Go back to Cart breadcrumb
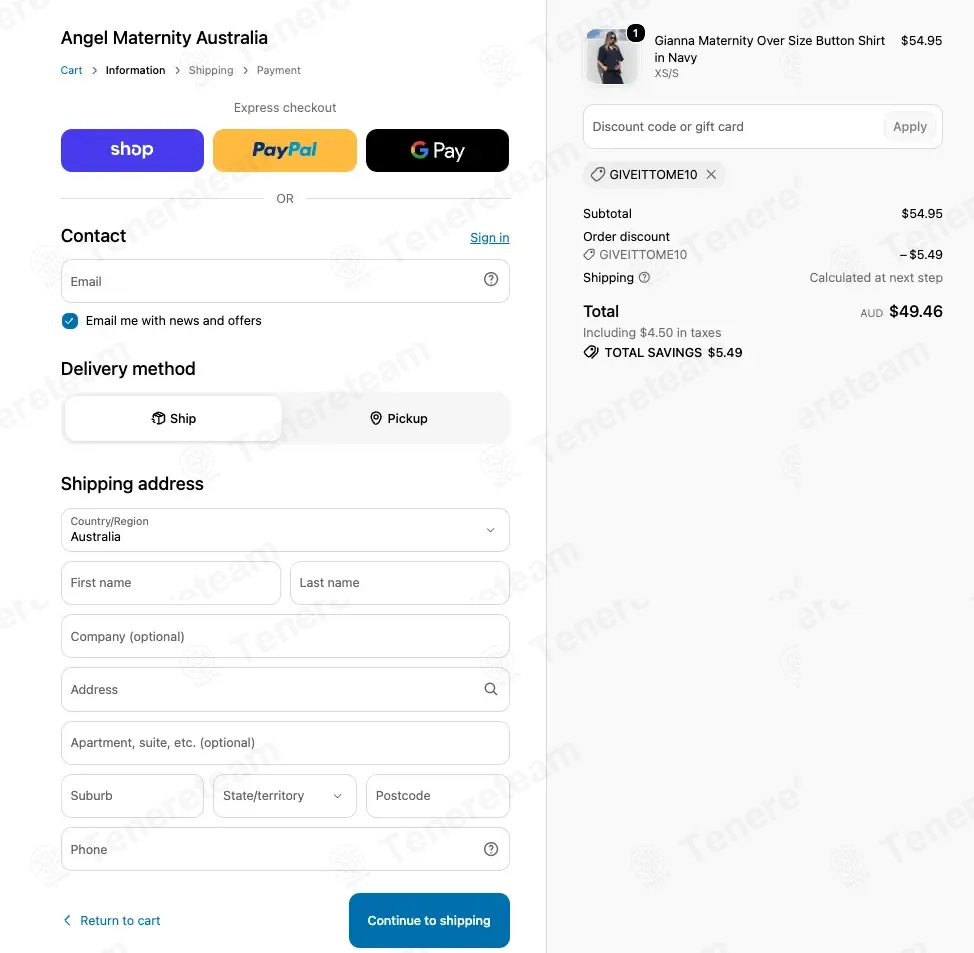 [71, 70]
